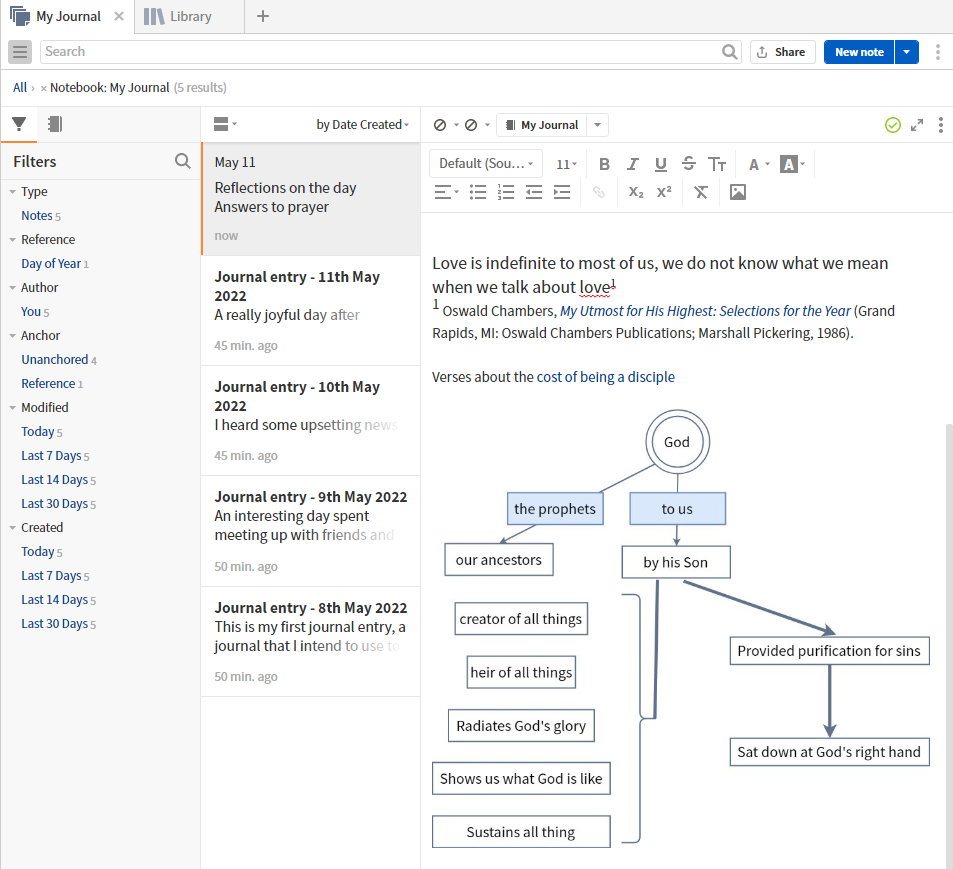Insert a bulleted list
The width and height of the screenshot is (953, 869).
(478, 193)
